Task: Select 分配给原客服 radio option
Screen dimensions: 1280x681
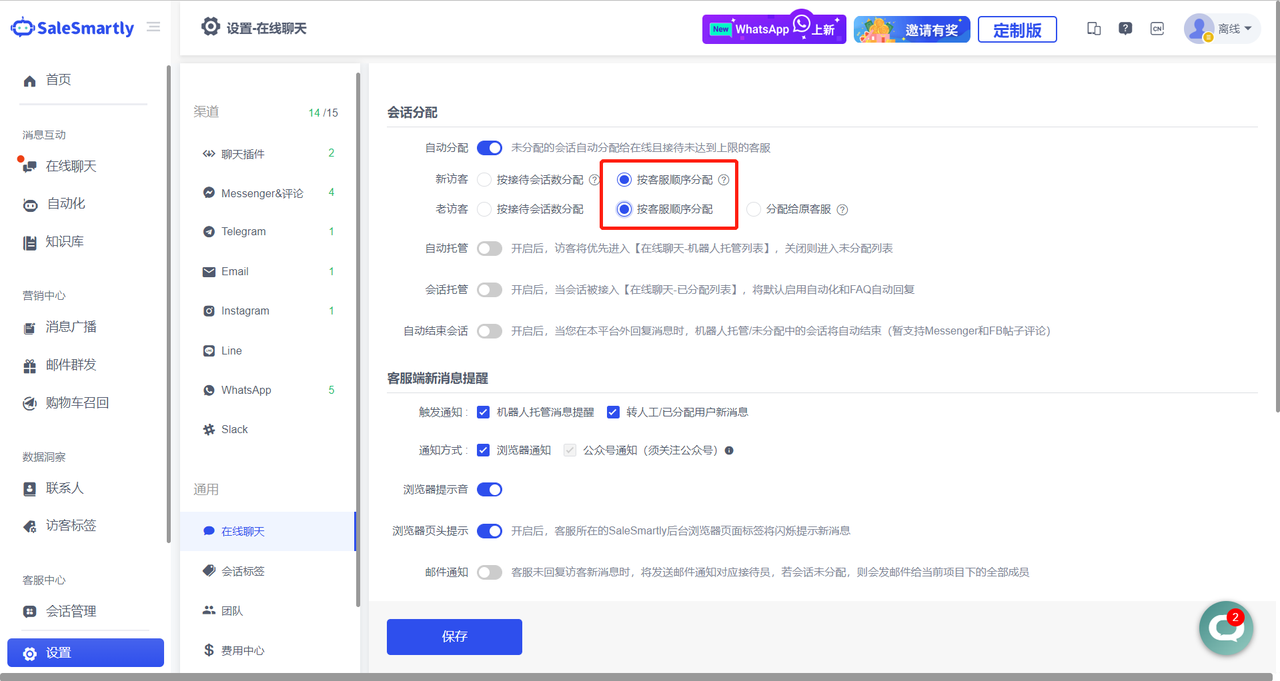Action: pyautogui.click(x=754, y=210)
